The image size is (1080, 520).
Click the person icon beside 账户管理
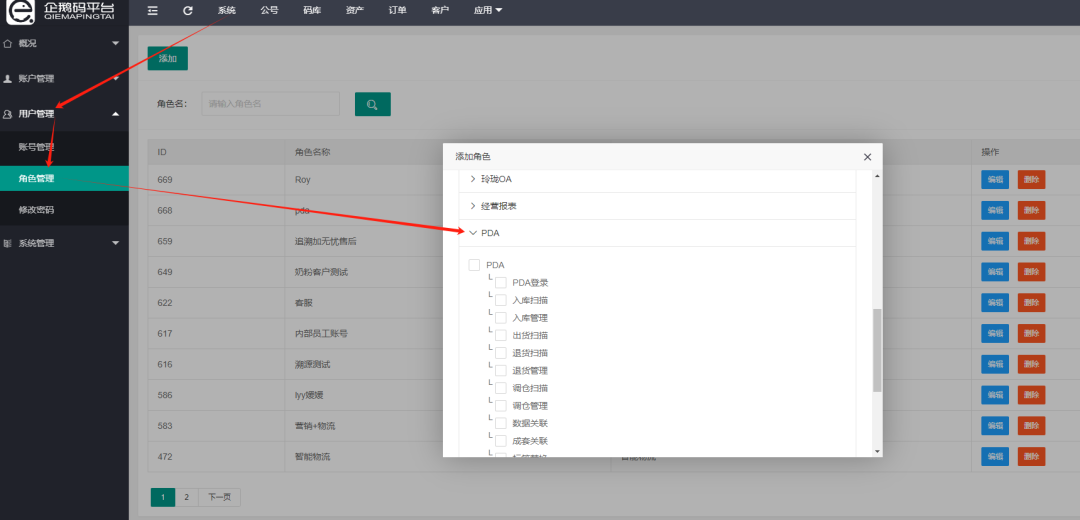pos(8,79)
